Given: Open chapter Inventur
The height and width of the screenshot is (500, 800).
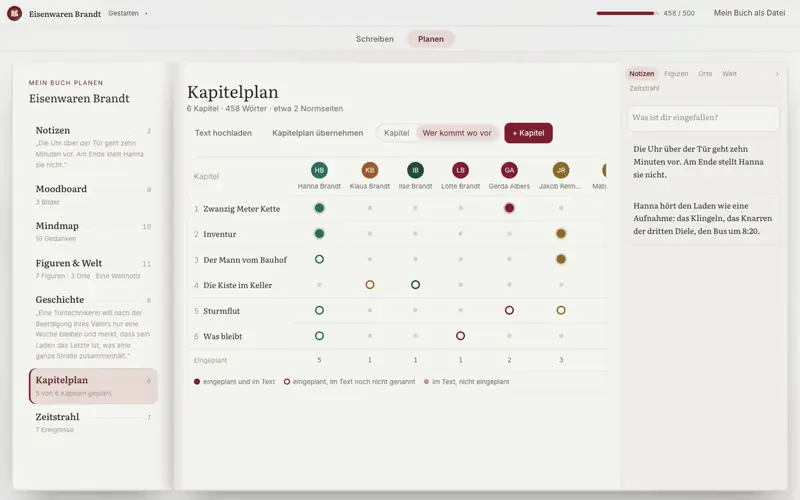Looking at the screenshot, I should 219,234.
